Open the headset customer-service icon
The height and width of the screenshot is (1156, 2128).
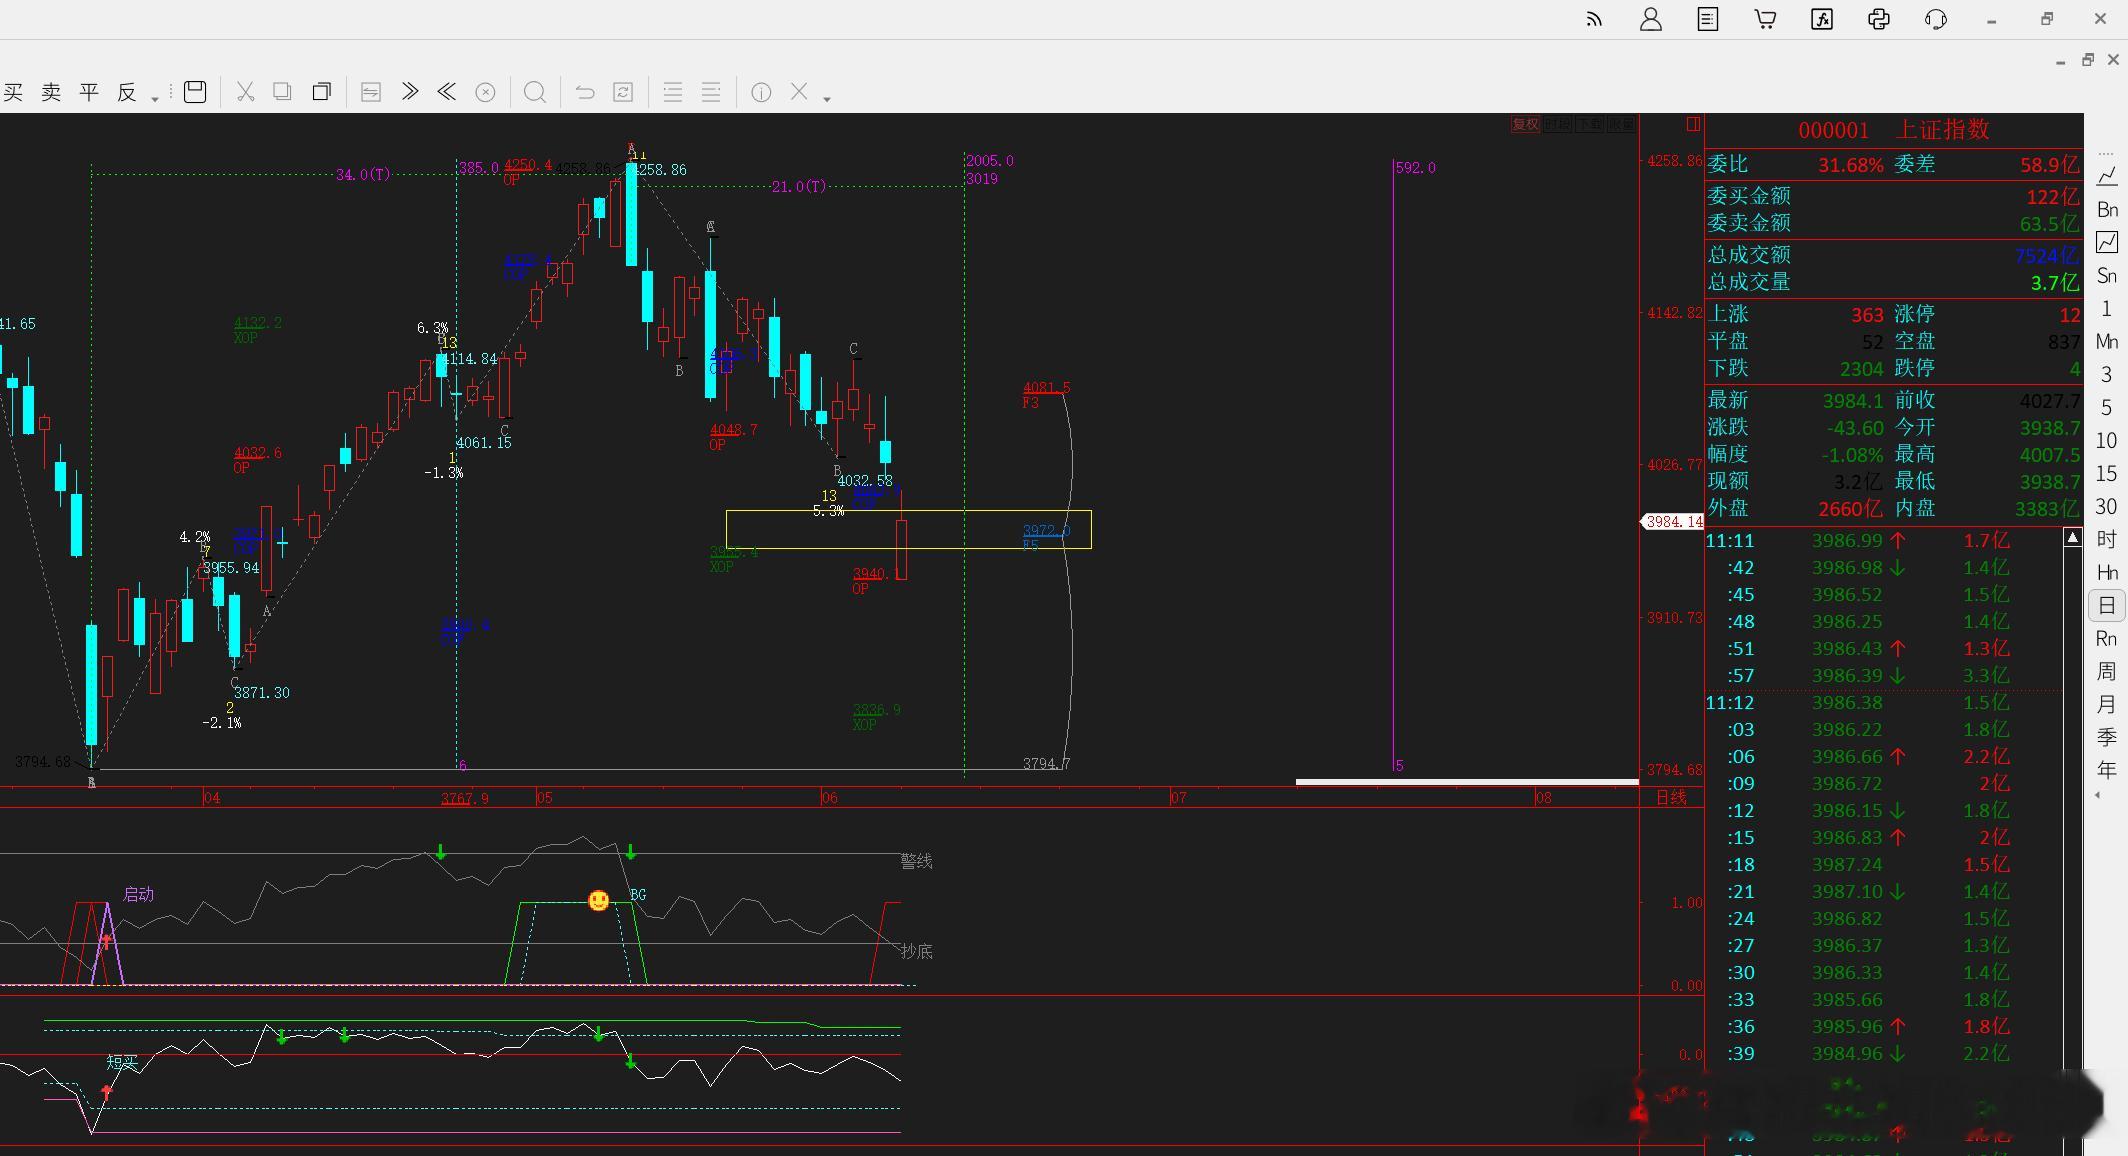coord(1936,19)
